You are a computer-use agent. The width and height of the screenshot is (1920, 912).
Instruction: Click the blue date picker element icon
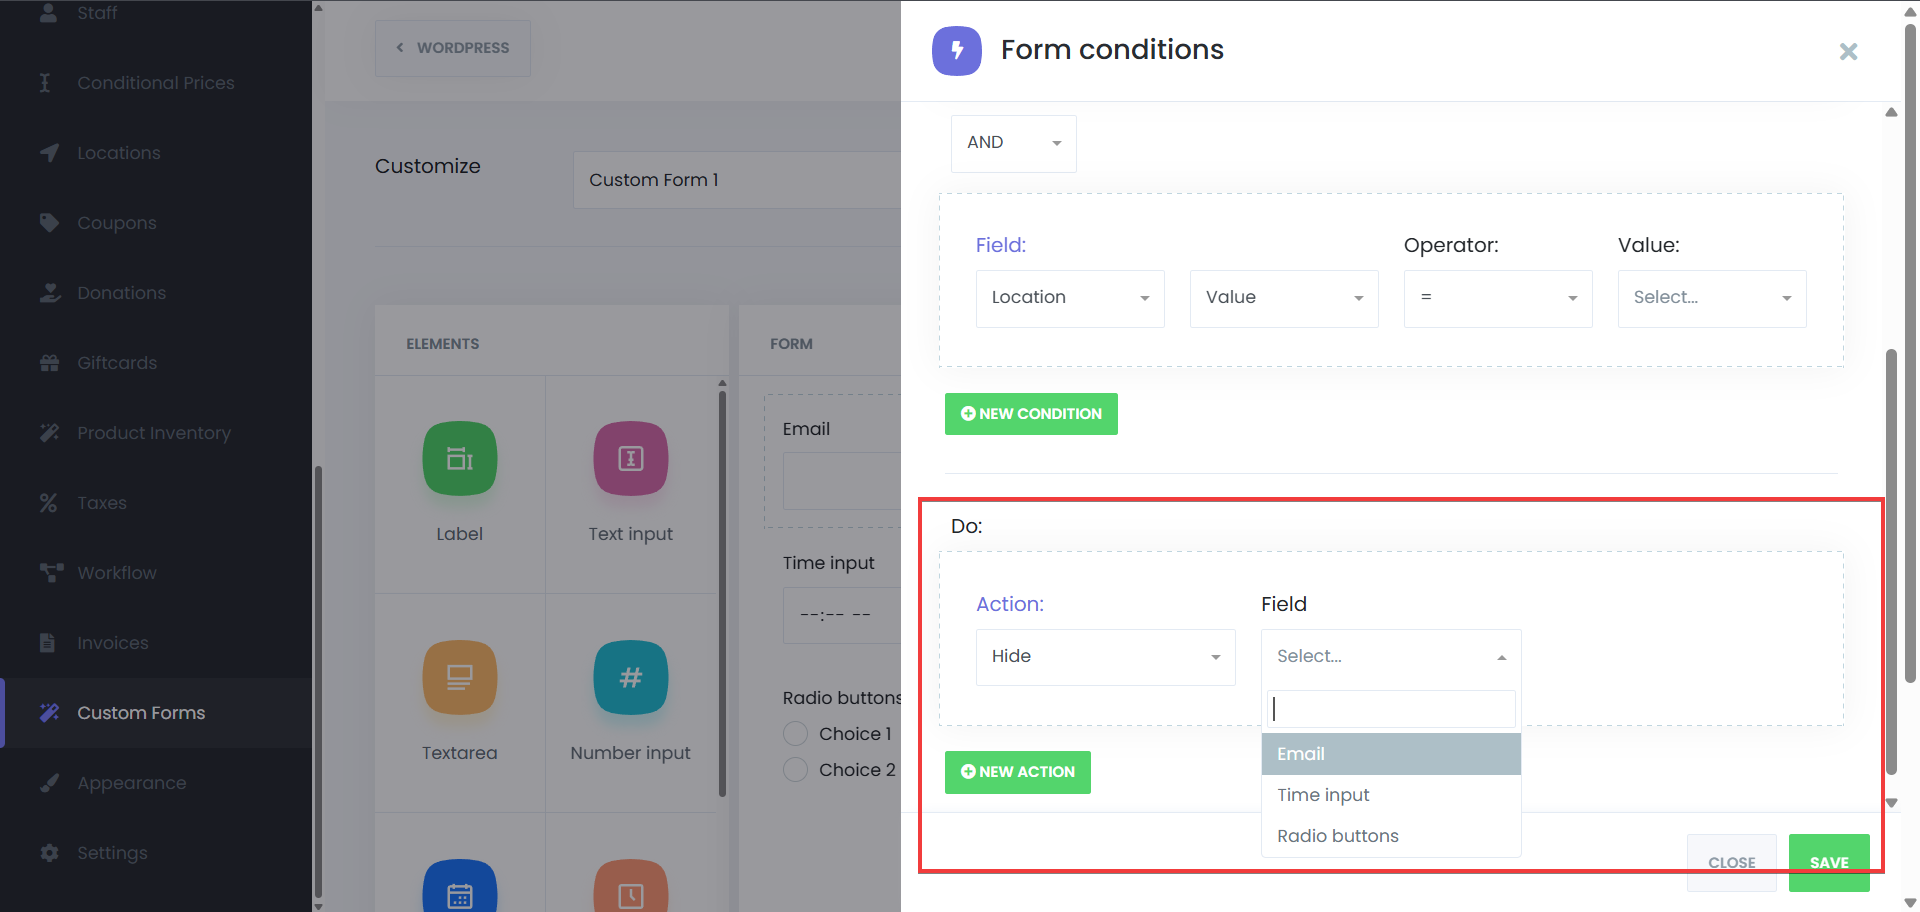pyautogui.click(x=459, y=888)
